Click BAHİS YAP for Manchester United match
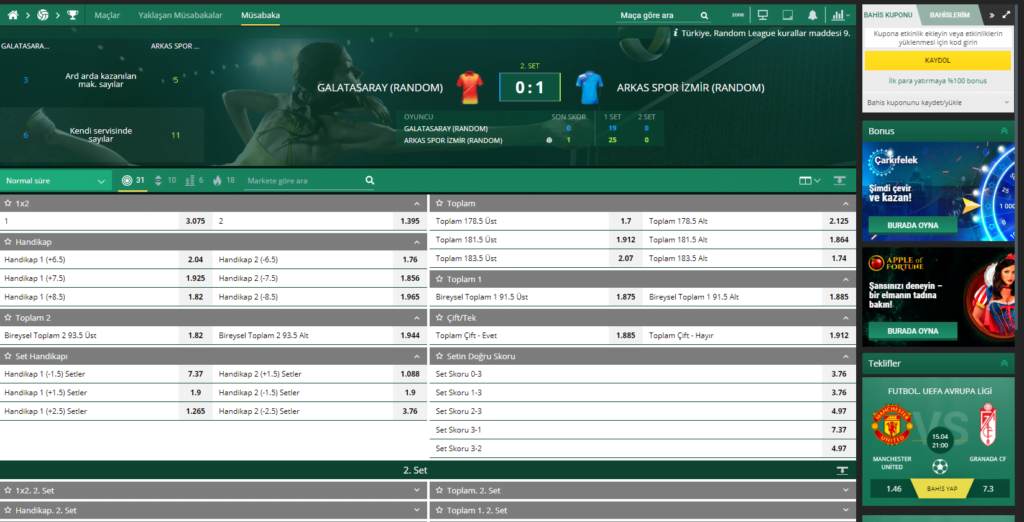This screenshot has width=1024, height=522. (940, 489)
